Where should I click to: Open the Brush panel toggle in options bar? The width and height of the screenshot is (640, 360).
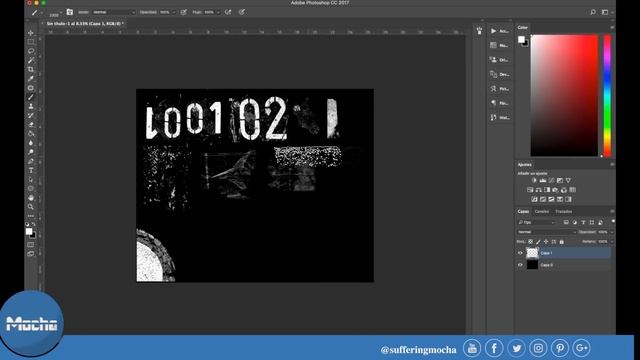click(70, 12)
